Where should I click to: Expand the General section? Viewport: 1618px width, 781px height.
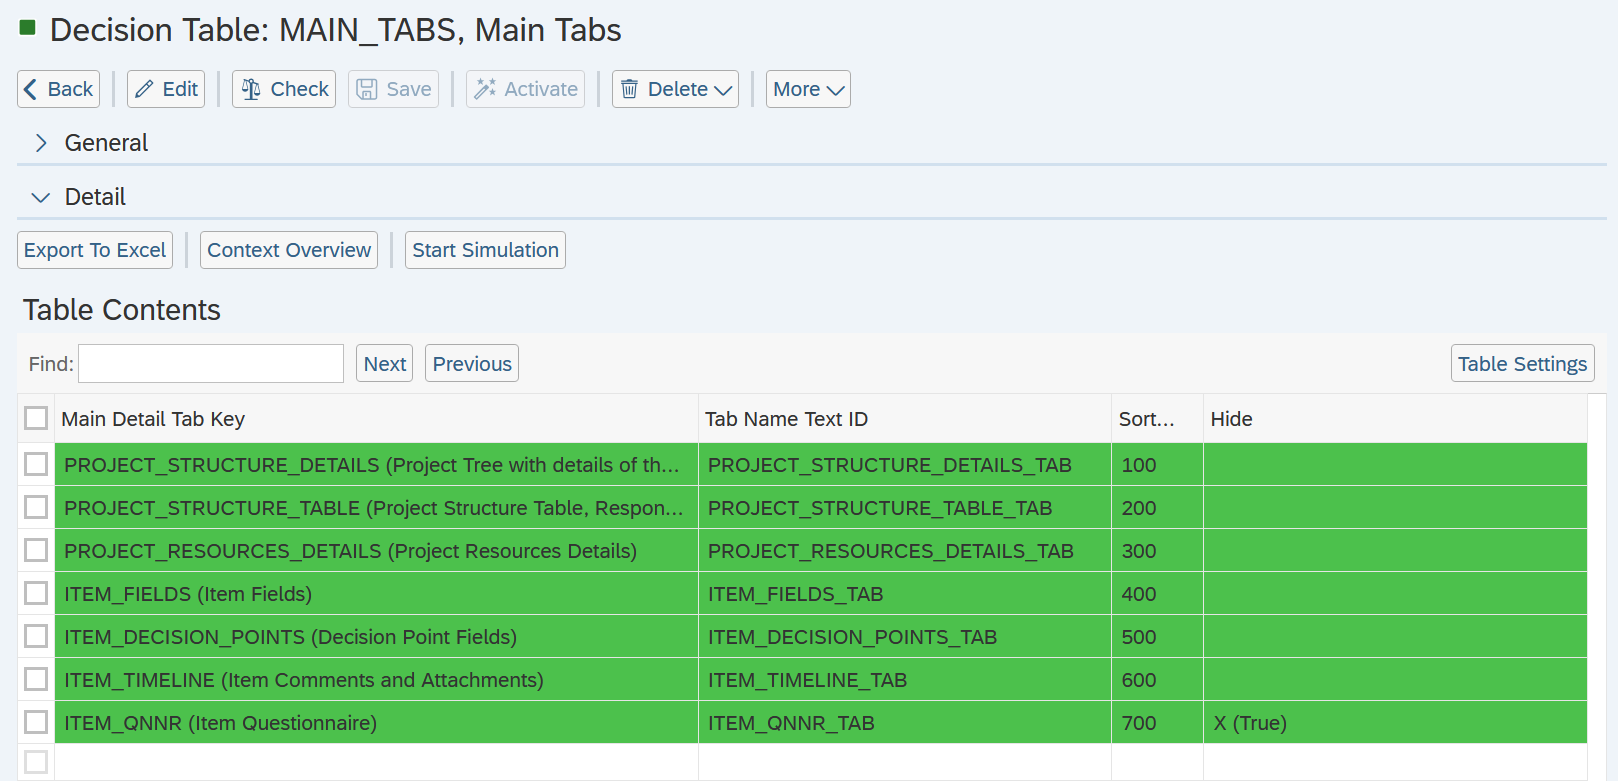pos(41,143)
